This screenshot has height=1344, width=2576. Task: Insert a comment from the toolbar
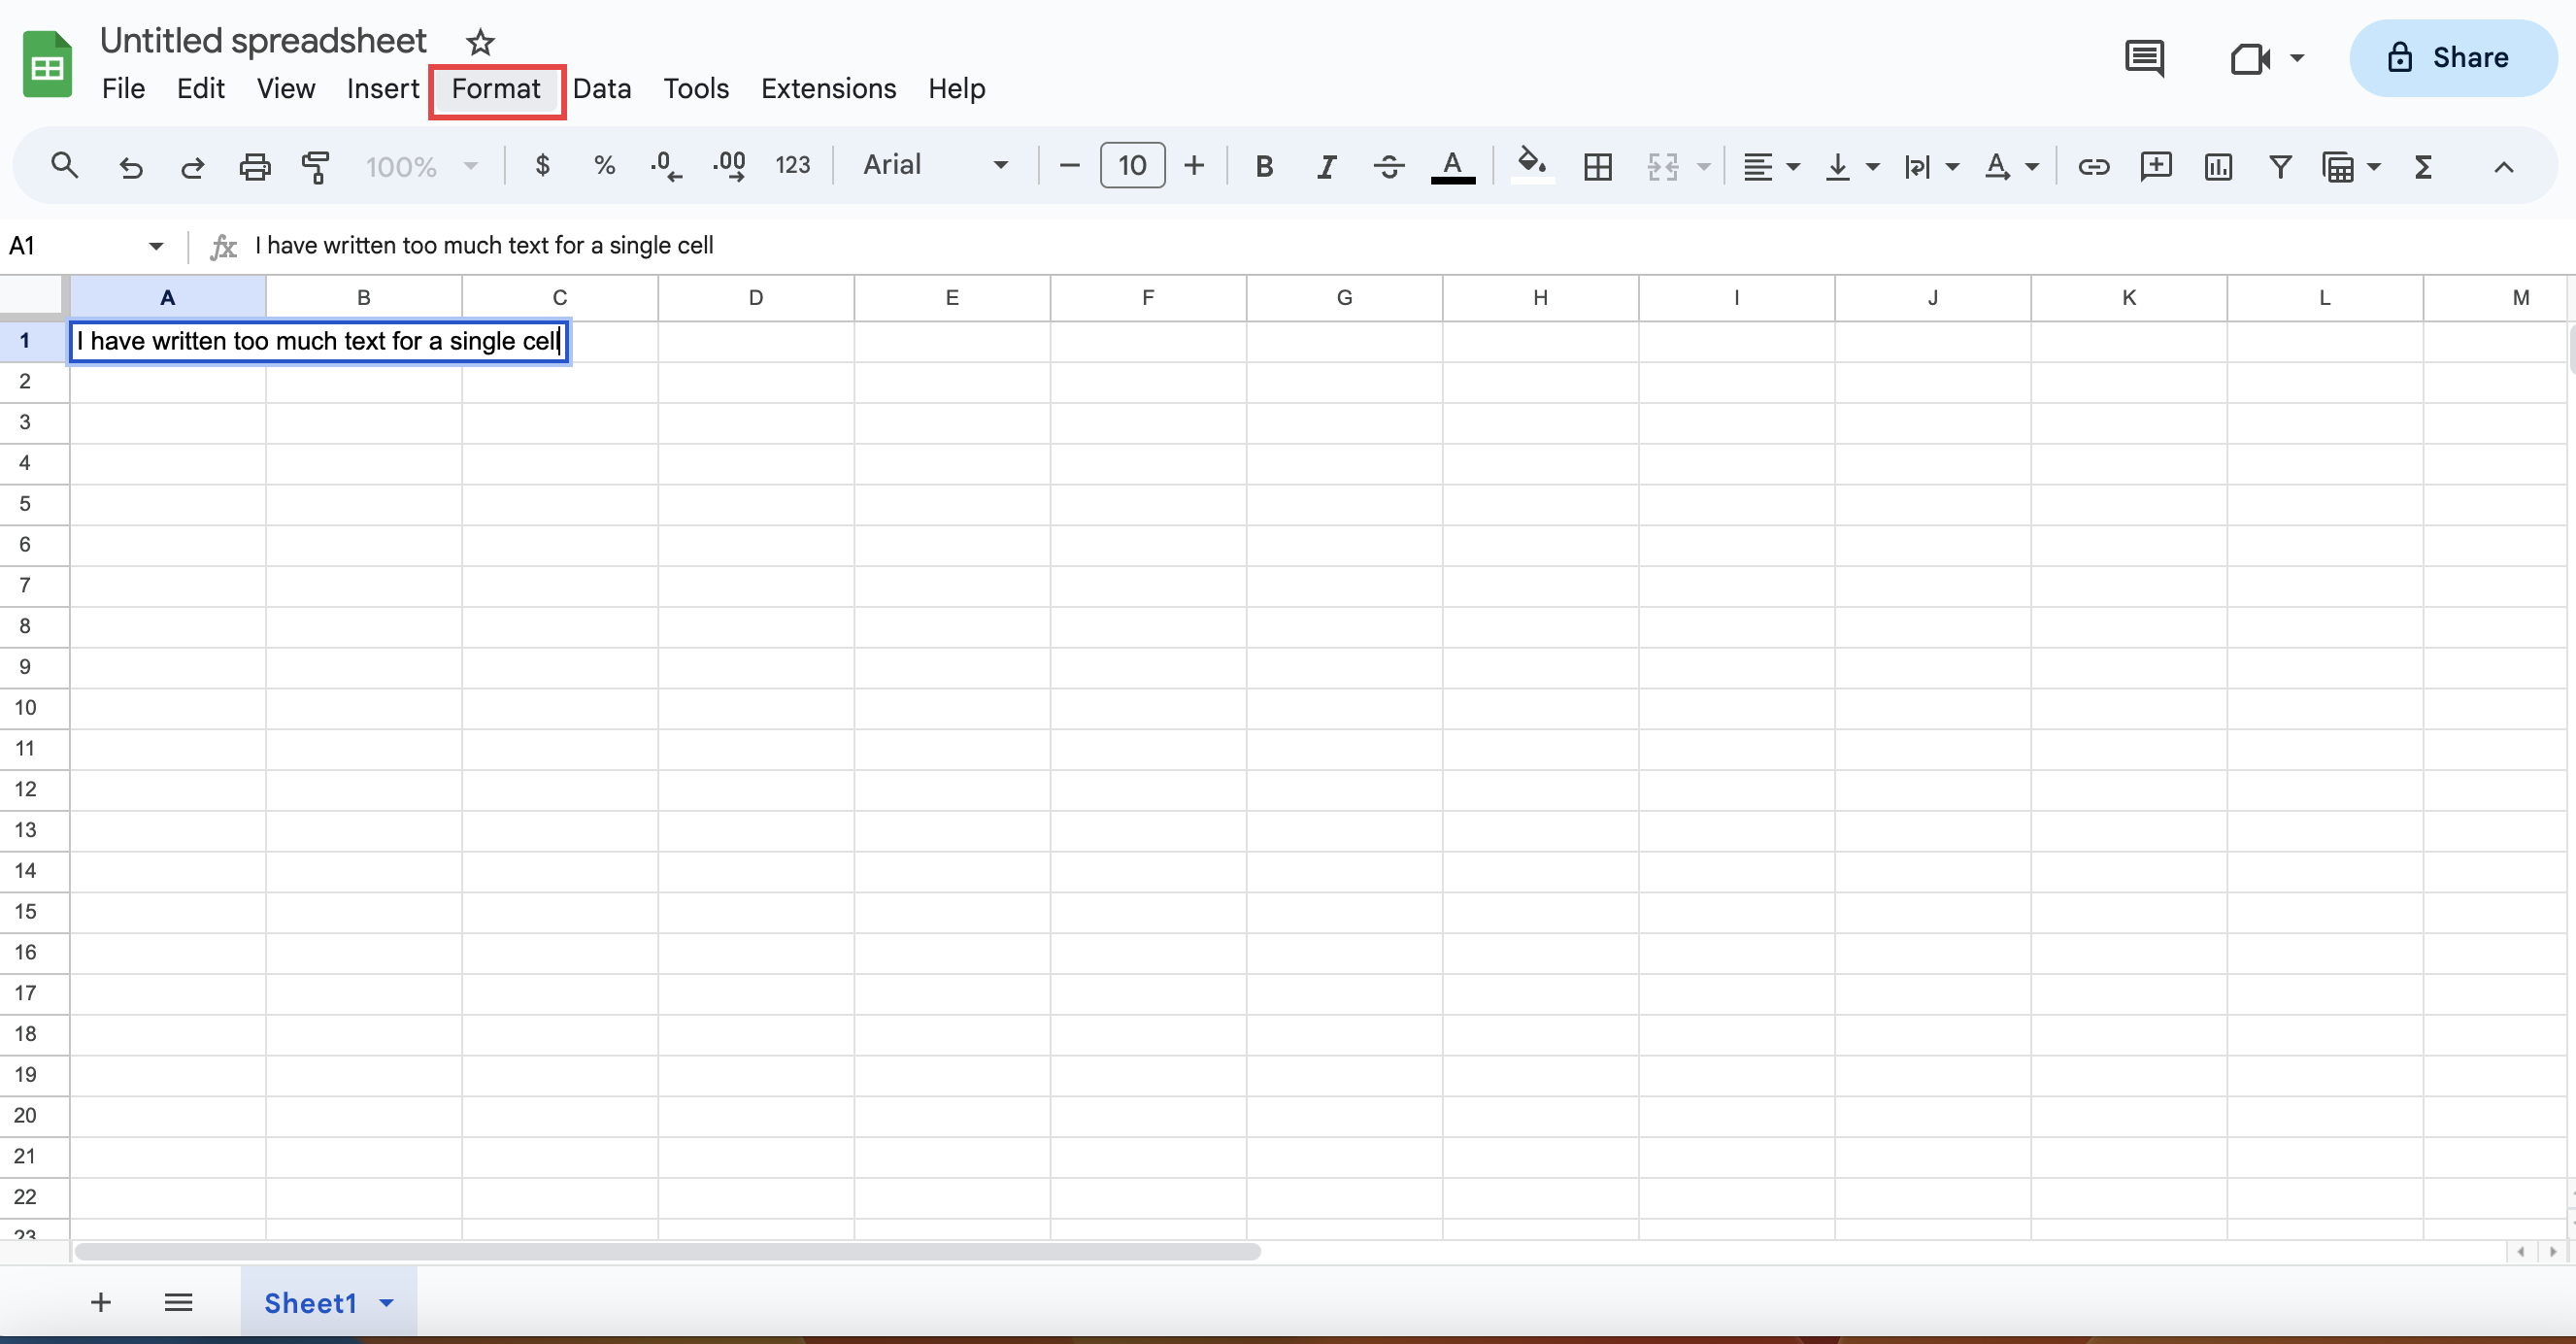click(x=2156, y=166)
